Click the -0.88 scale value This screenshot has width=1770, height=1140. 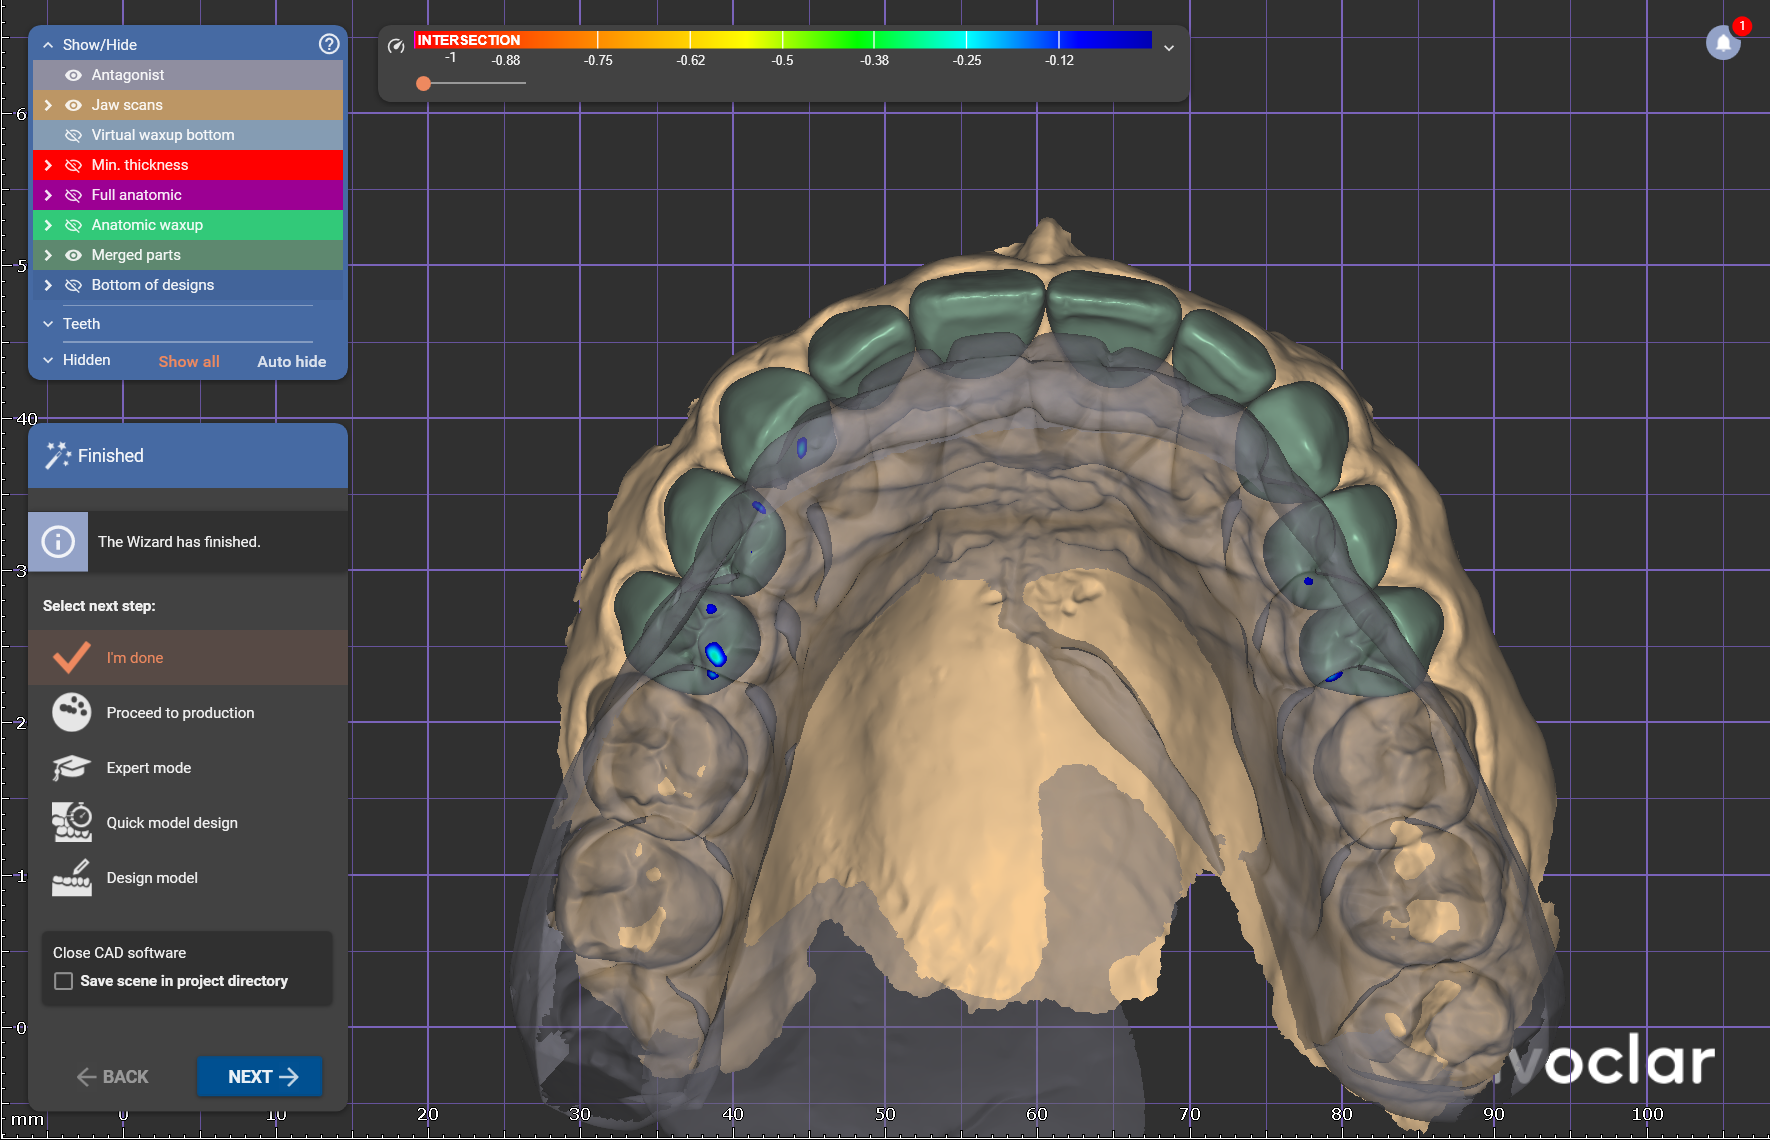pyautogui.click(x=506, y=60)
